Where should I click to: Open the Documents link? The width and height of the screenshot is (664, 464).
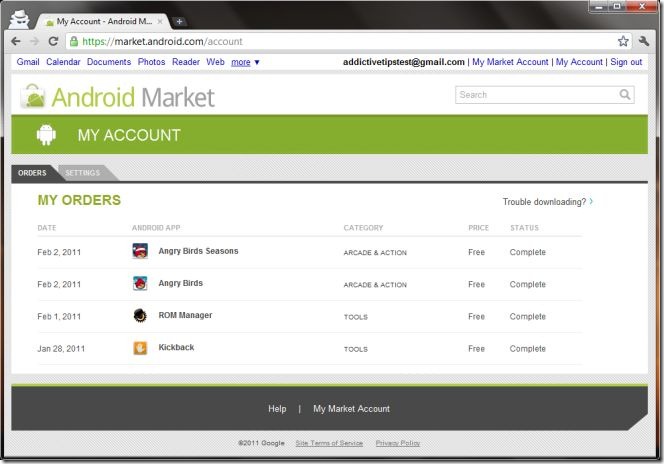coord(109,62)
